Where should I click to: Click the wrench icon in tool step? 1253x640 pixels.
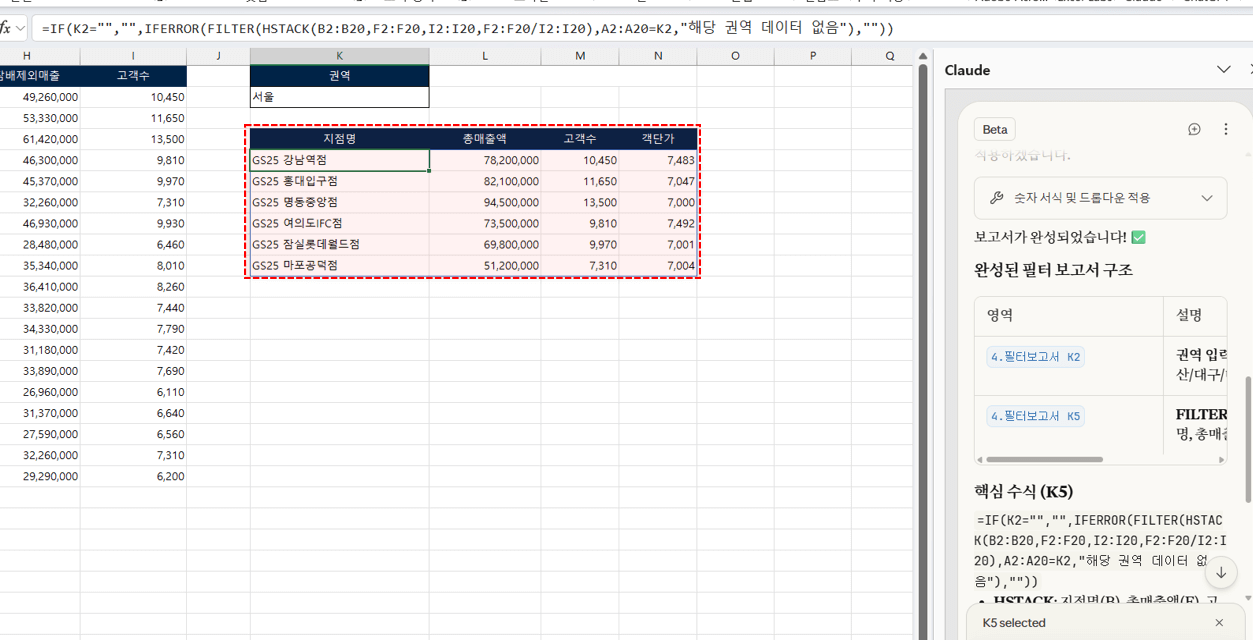click(996, 198)
